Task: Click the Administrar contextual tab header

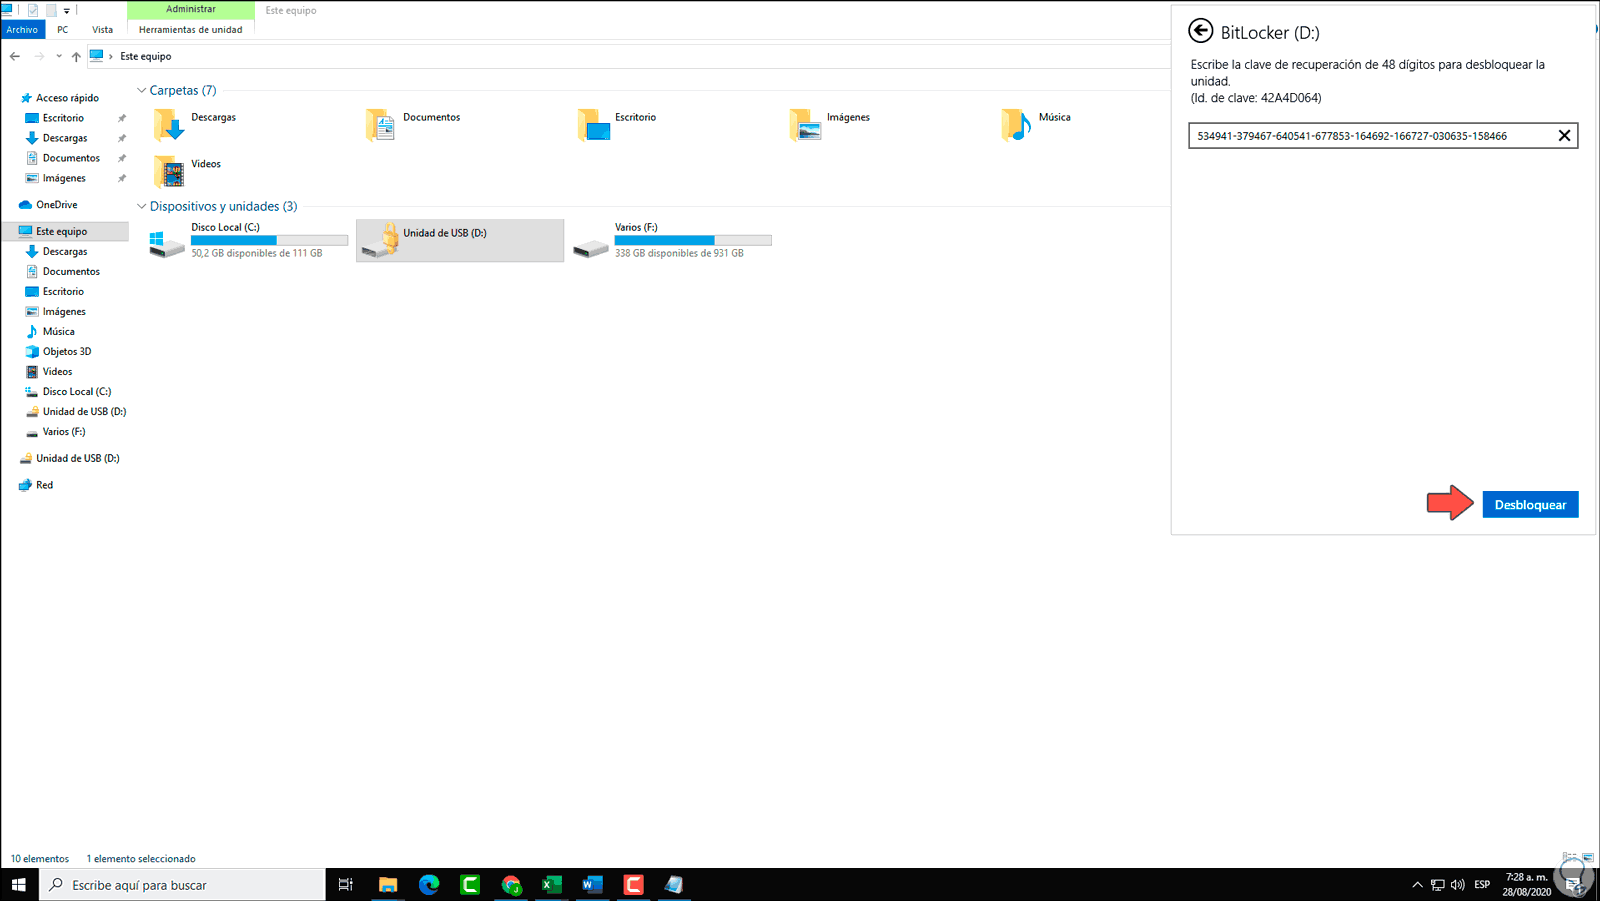Action: [190, 9]
